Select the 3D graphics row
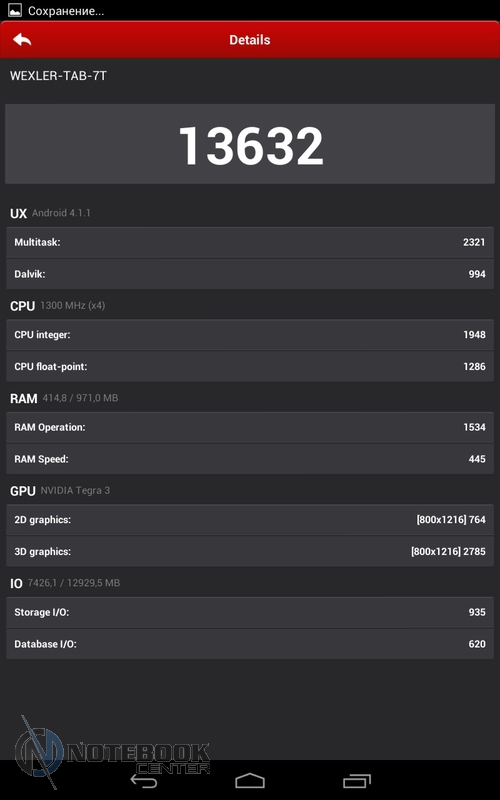The image size is (500, 800). 250,552
